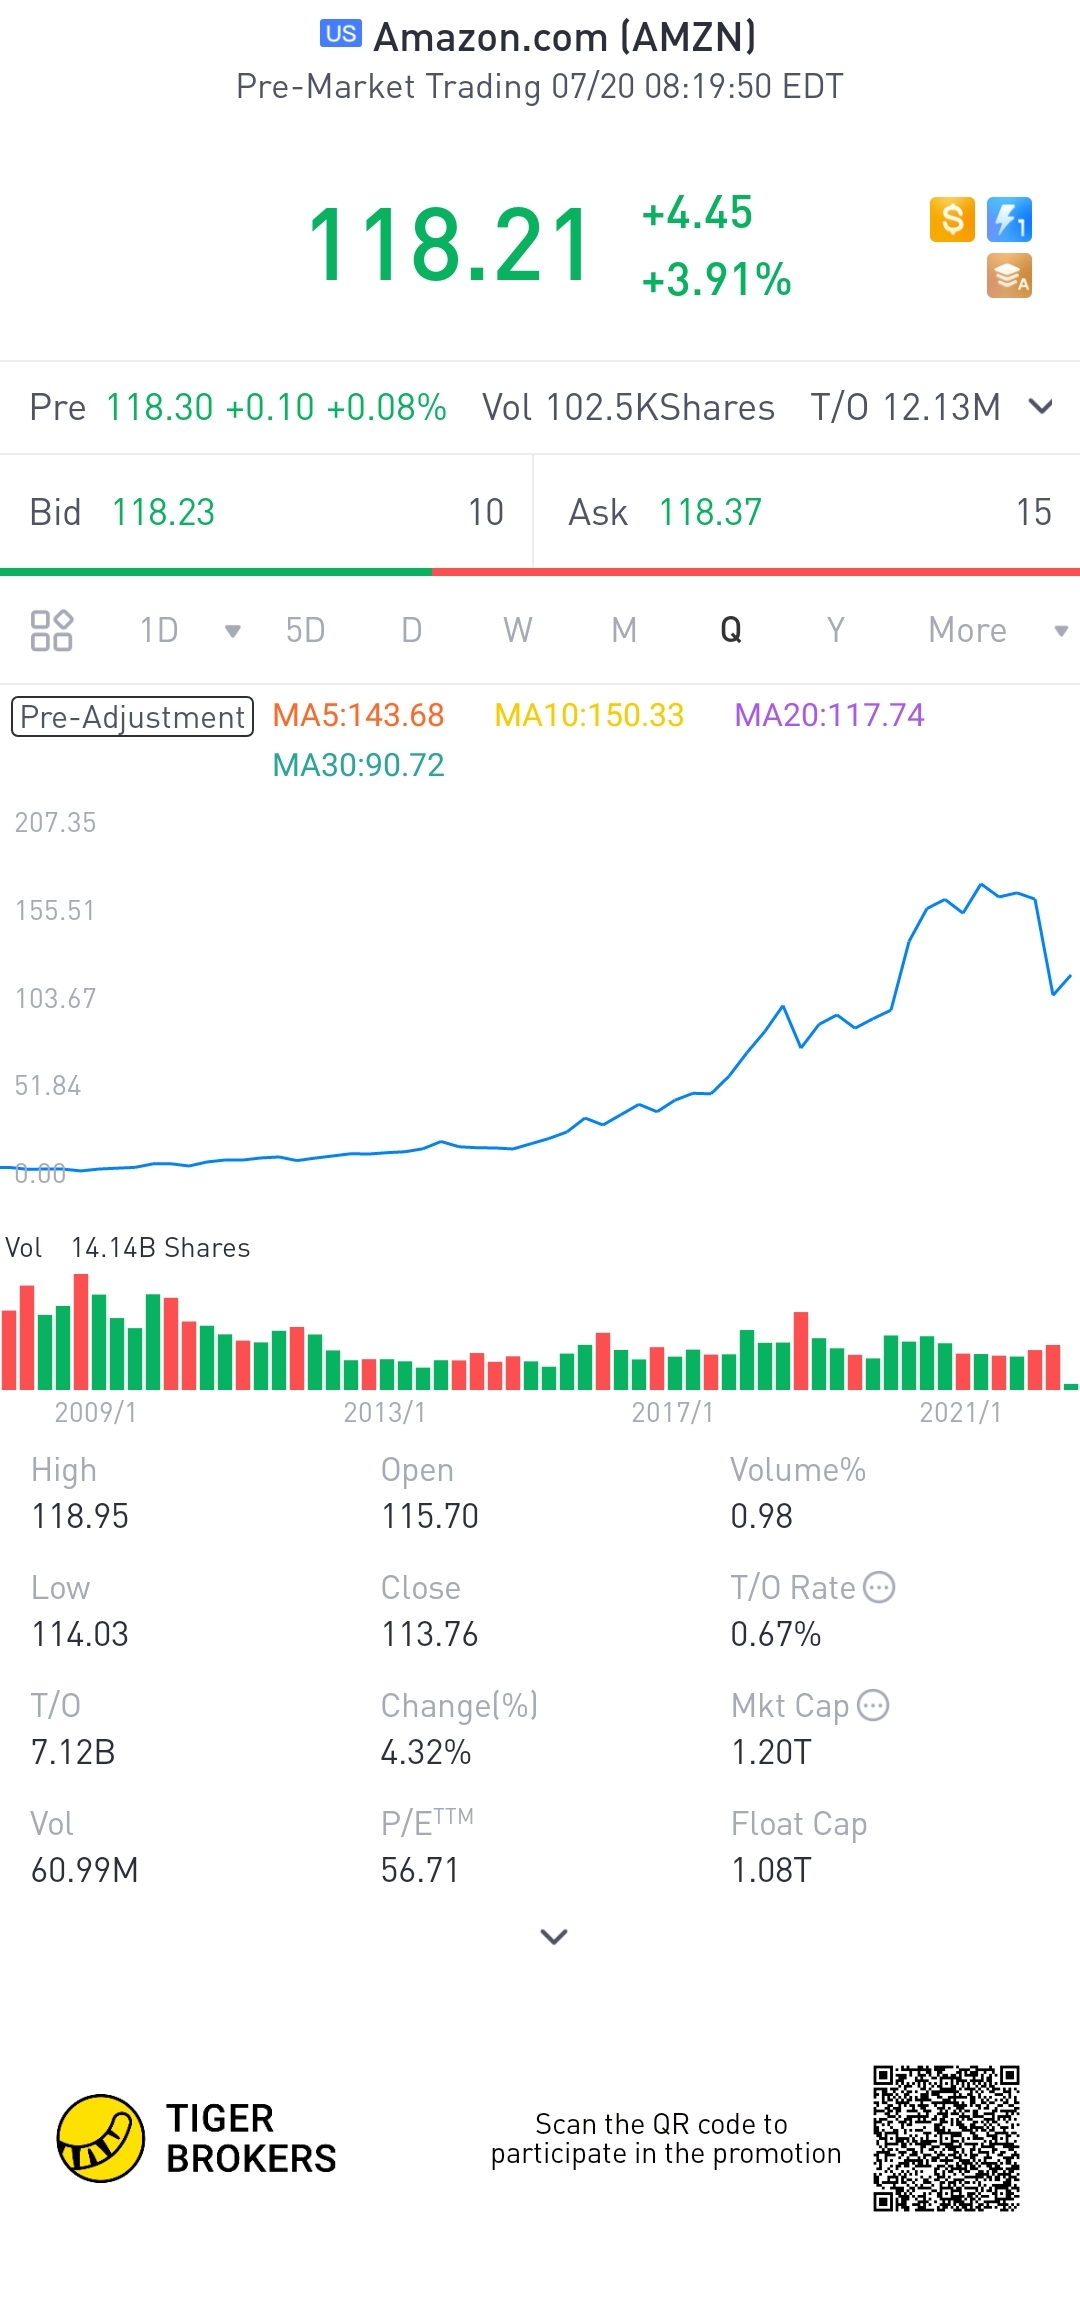Tap the Amazon.com (AMZN) title
The image size is (1080, 2300).
coord(565,38)
